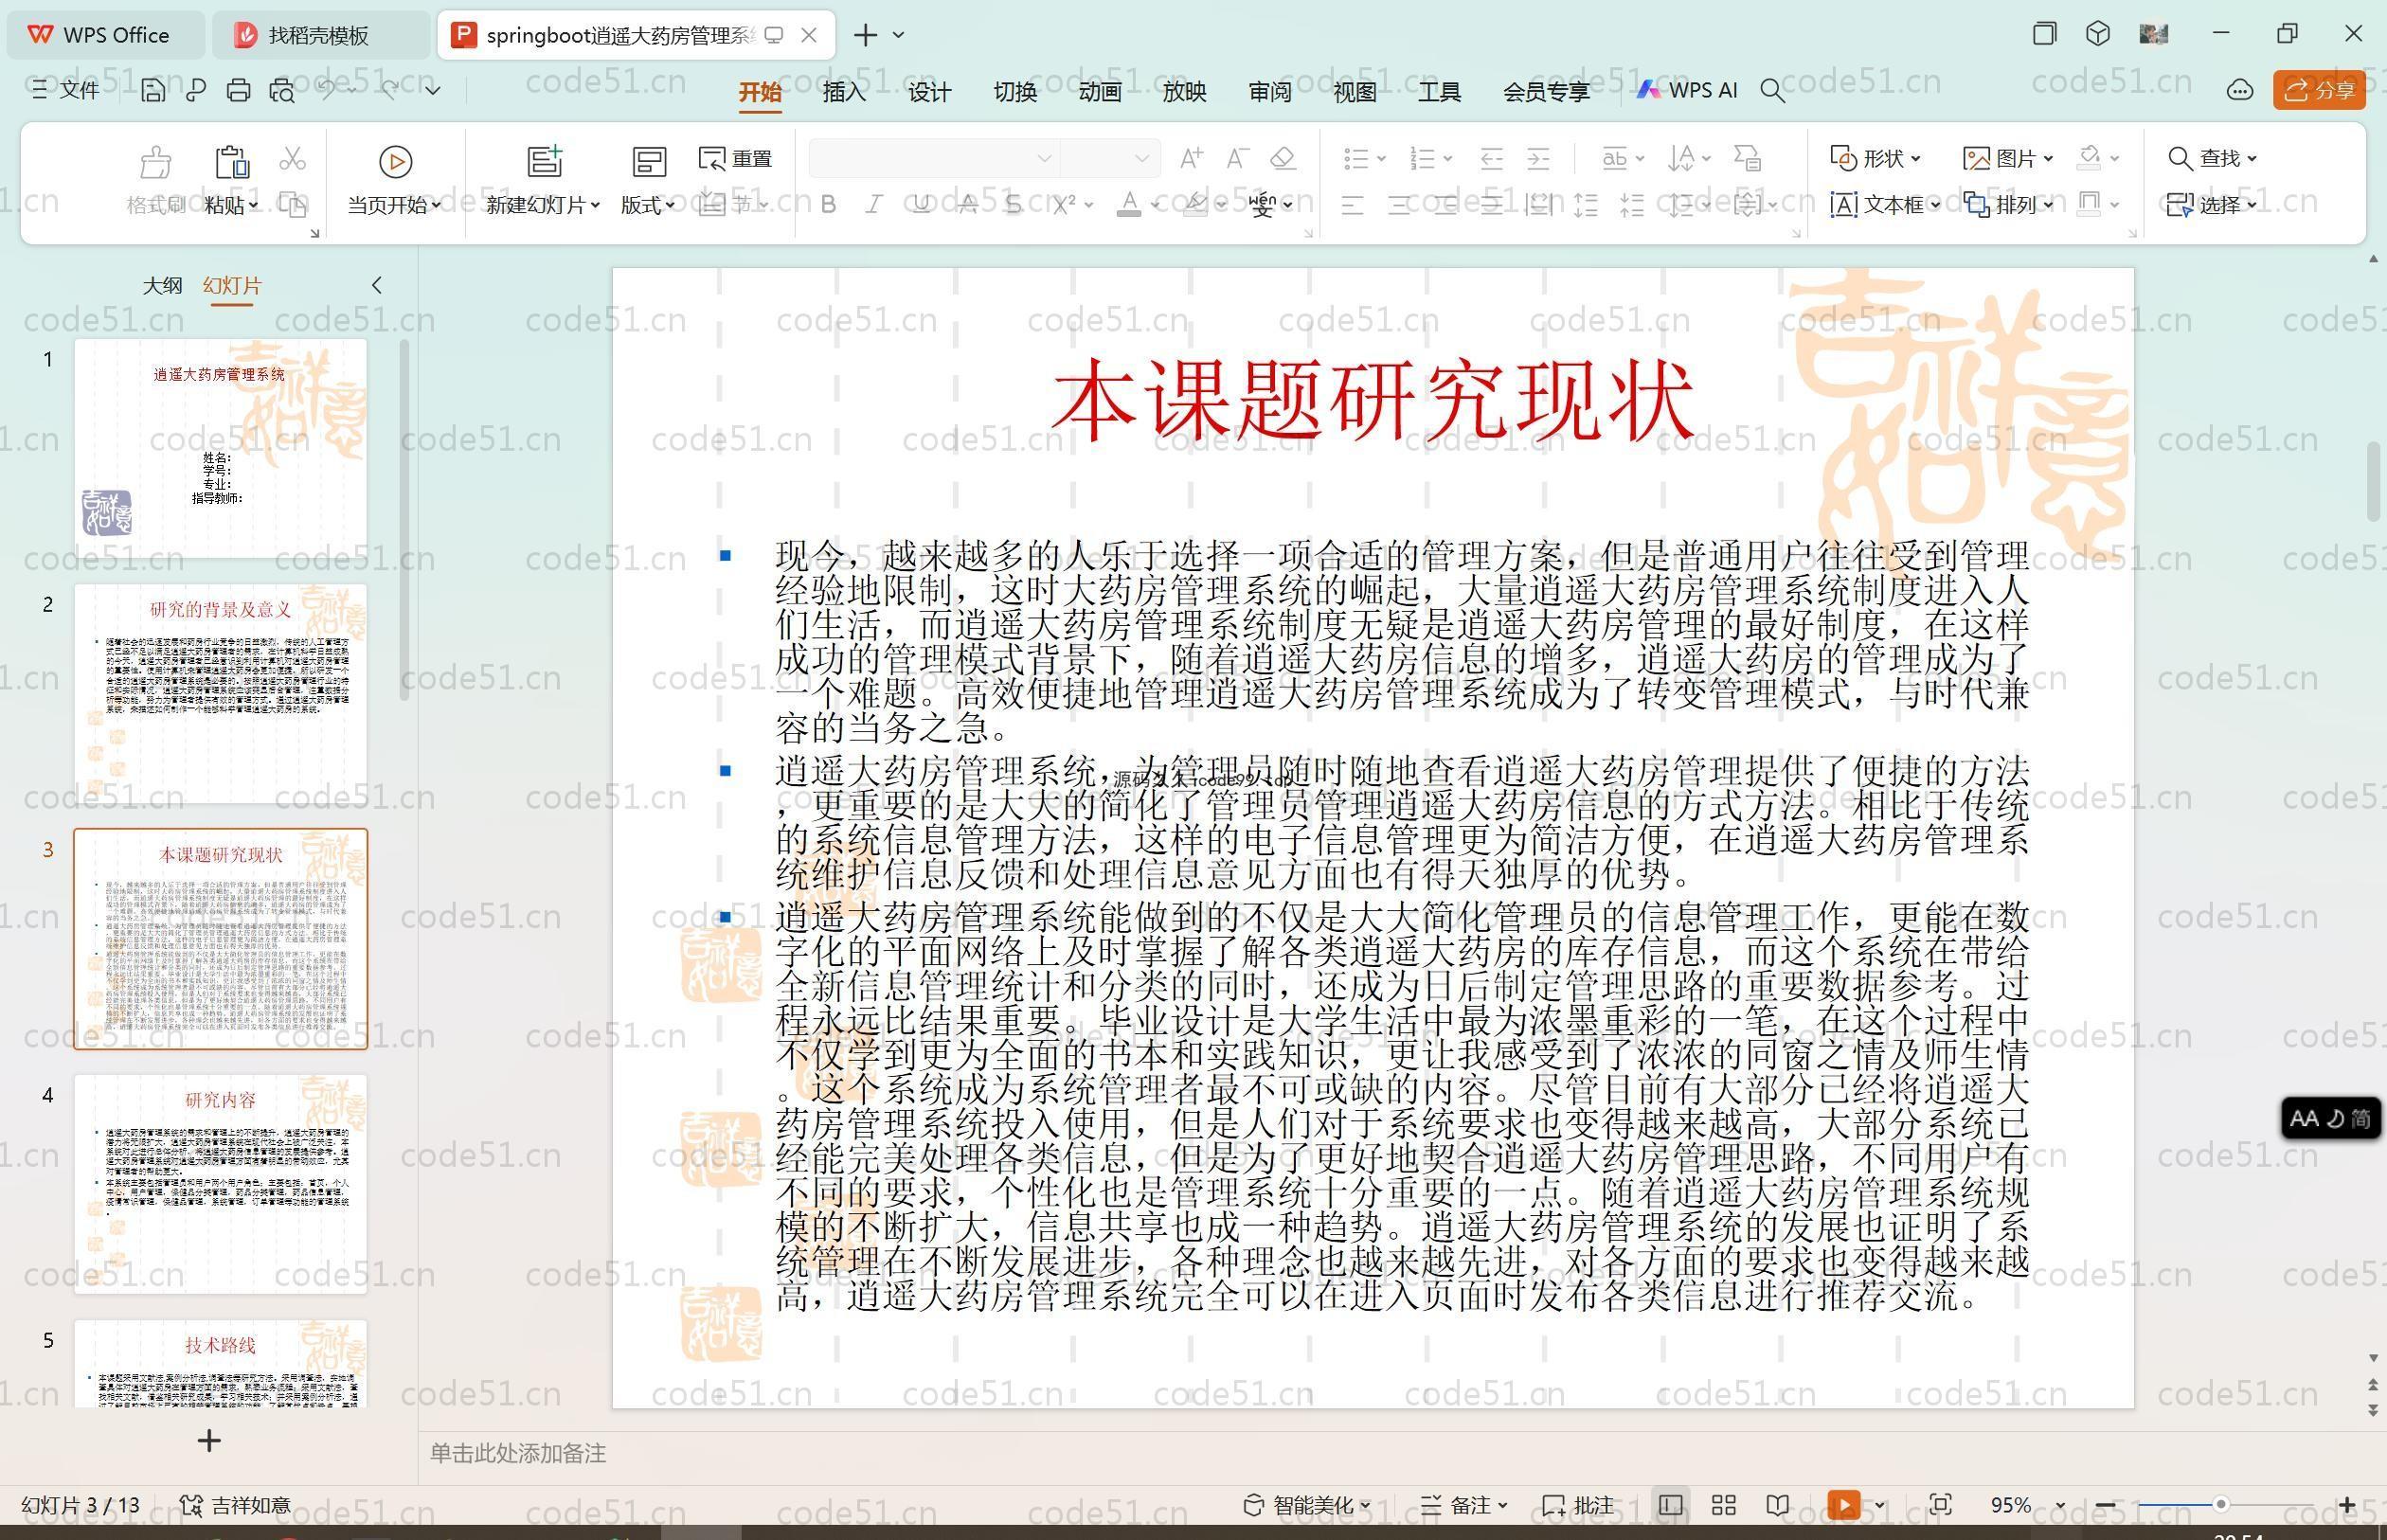Click the Smart Beautify (智能美化) button
This screenshot has width=2387, height=1540.
click(x=1306, y=1505)
